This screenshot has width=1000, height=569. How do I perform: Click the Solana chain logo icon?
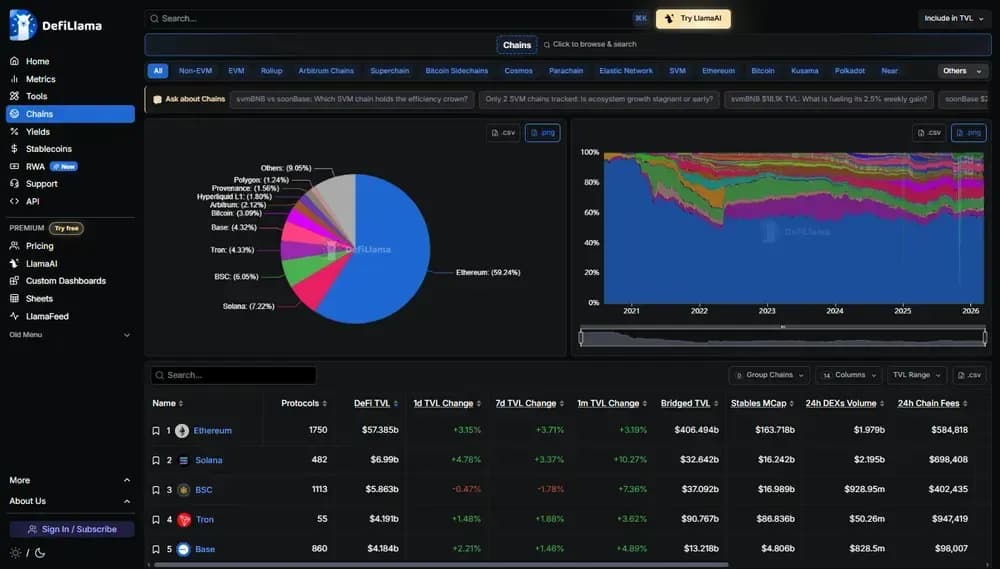click(x=184, y=461)
